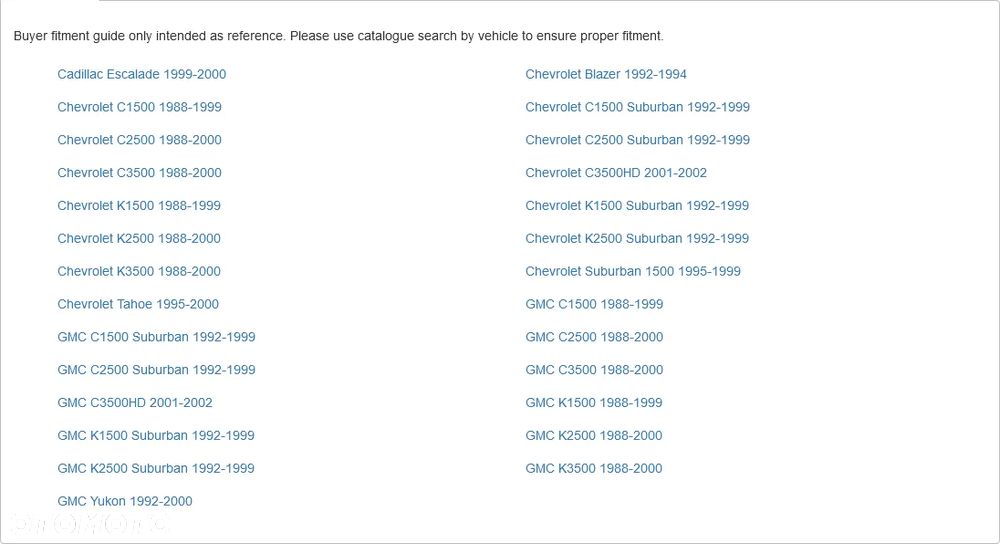Click GMC C1500 Suburban 1992-1999 link

pos(156,337)
